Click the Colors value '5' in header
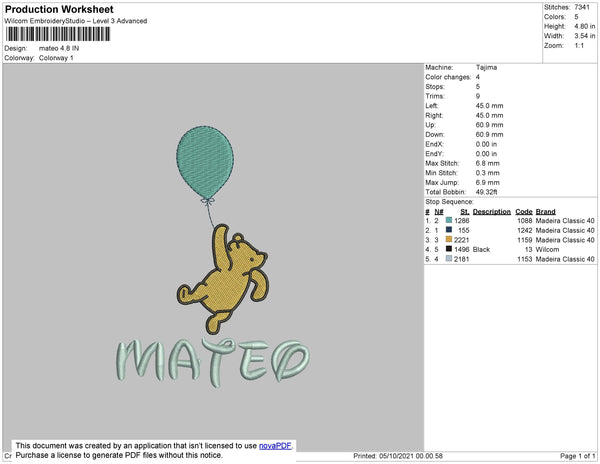This screenshot has height=464, width=600. coord(576,17)
